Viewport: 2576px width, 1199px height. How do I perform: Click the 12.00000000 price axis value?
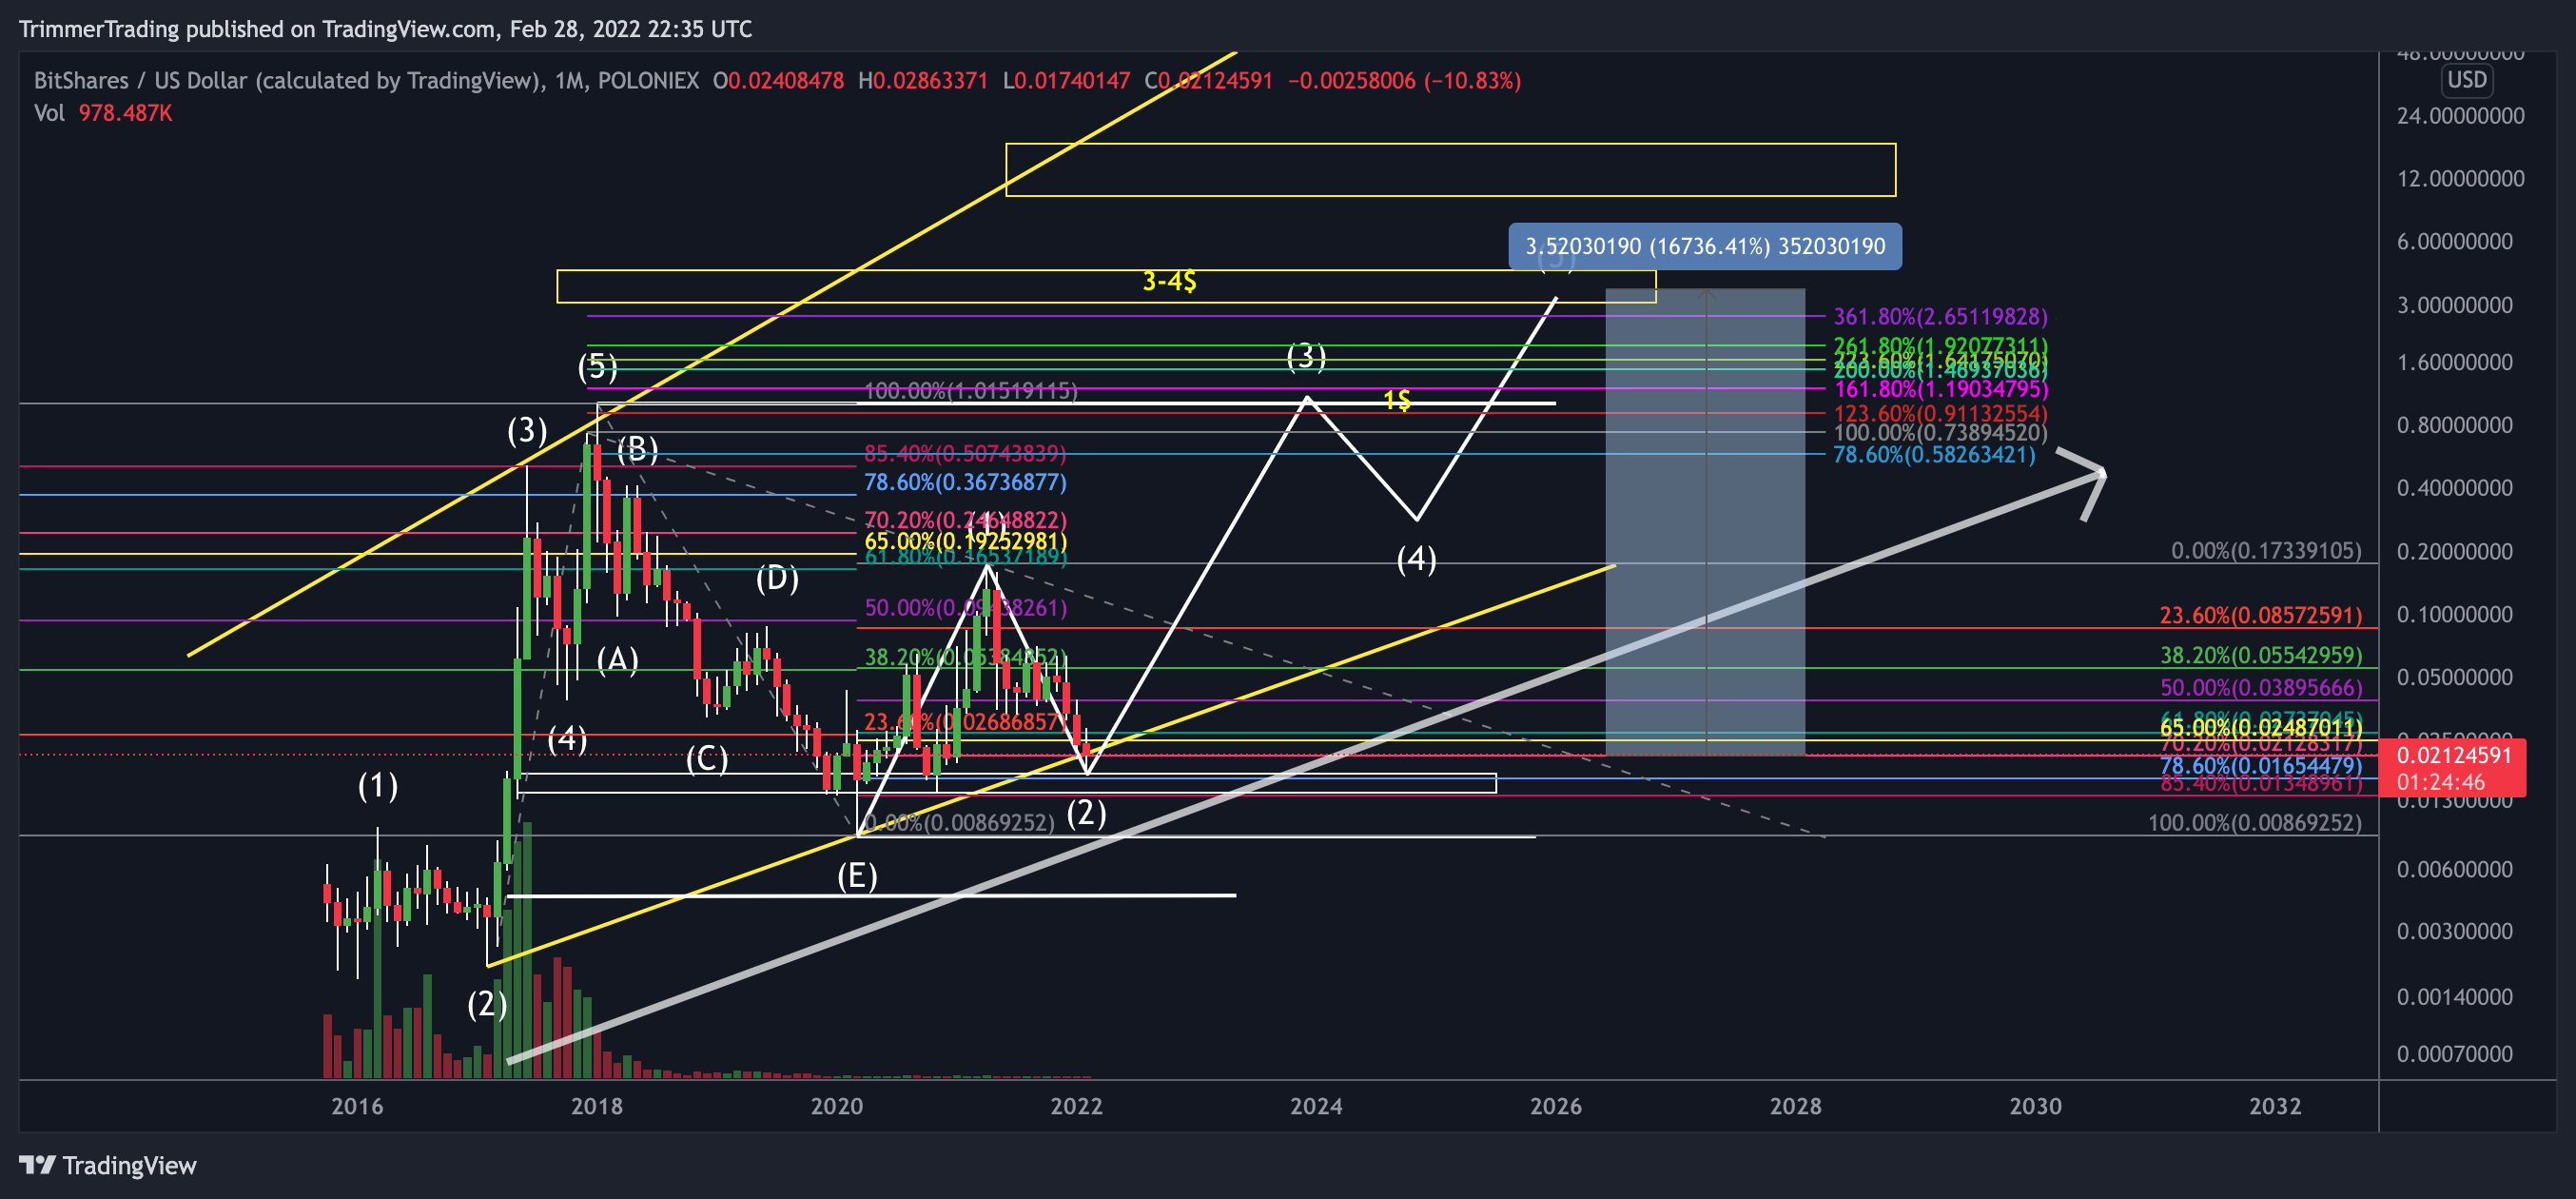click(x=2460, y=178)
